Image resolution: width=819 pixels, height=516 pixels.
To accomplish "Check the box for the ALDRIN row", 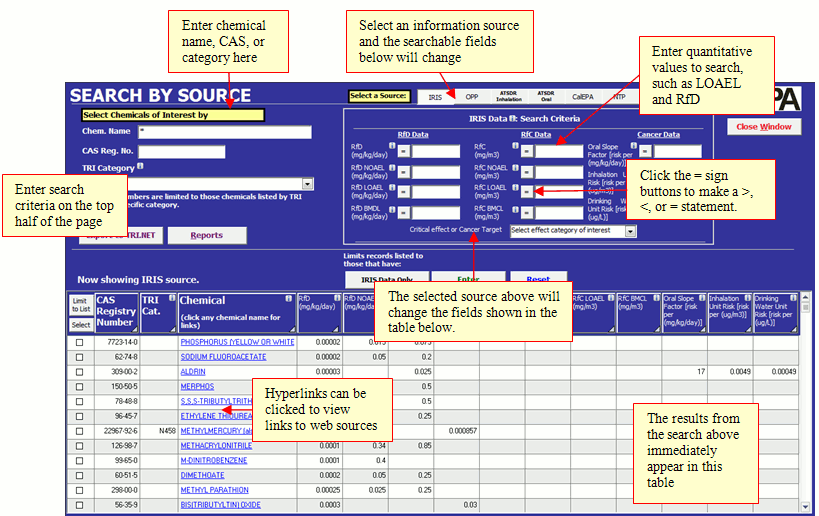I will [x=80, y=371].
